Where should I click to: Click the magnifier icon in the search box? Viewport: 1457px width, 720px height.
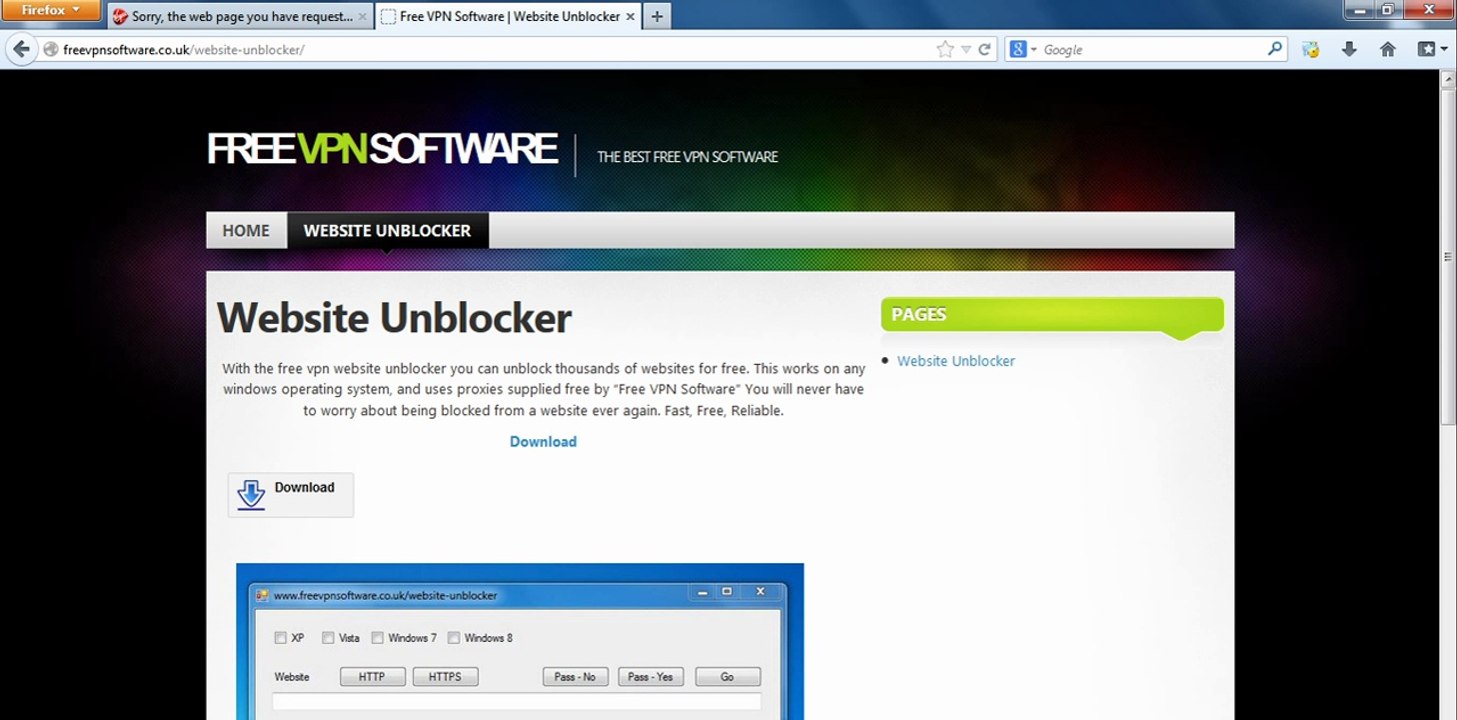click(1275, 48)
